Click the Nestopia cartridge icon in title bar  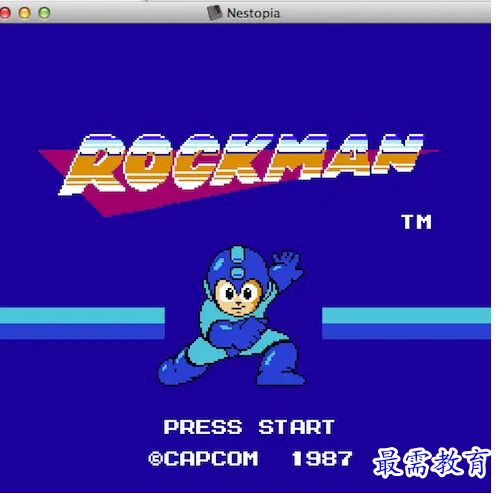tap(214, 13)
